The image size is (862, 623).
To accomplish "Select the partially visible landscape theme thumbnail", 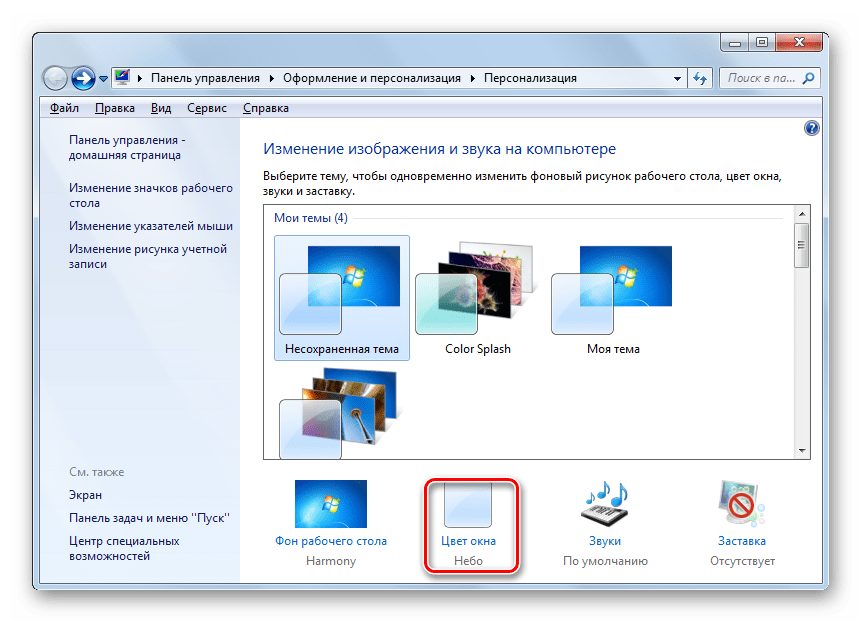I will click(x=339, y=413).
